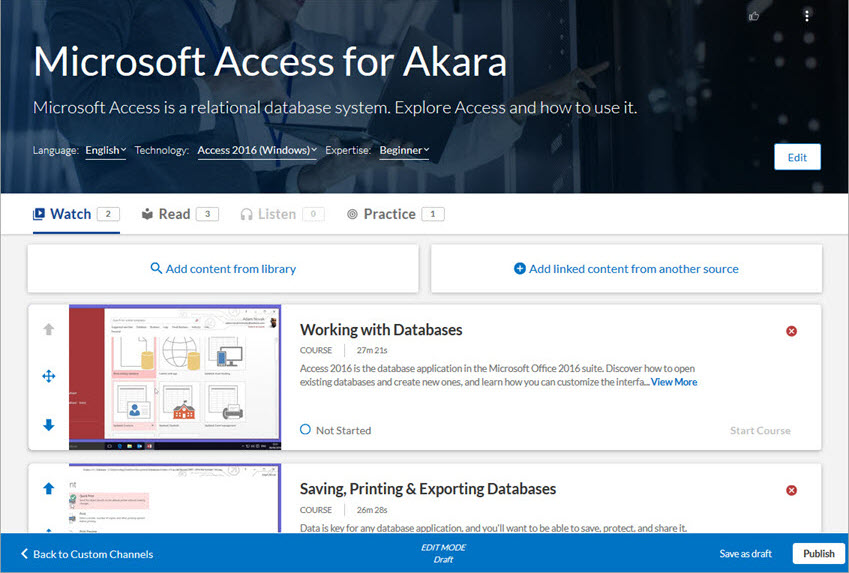This screenshot has height=573, width=849.
Task: Click Save as draft
Action: click(x=745, y=554)
